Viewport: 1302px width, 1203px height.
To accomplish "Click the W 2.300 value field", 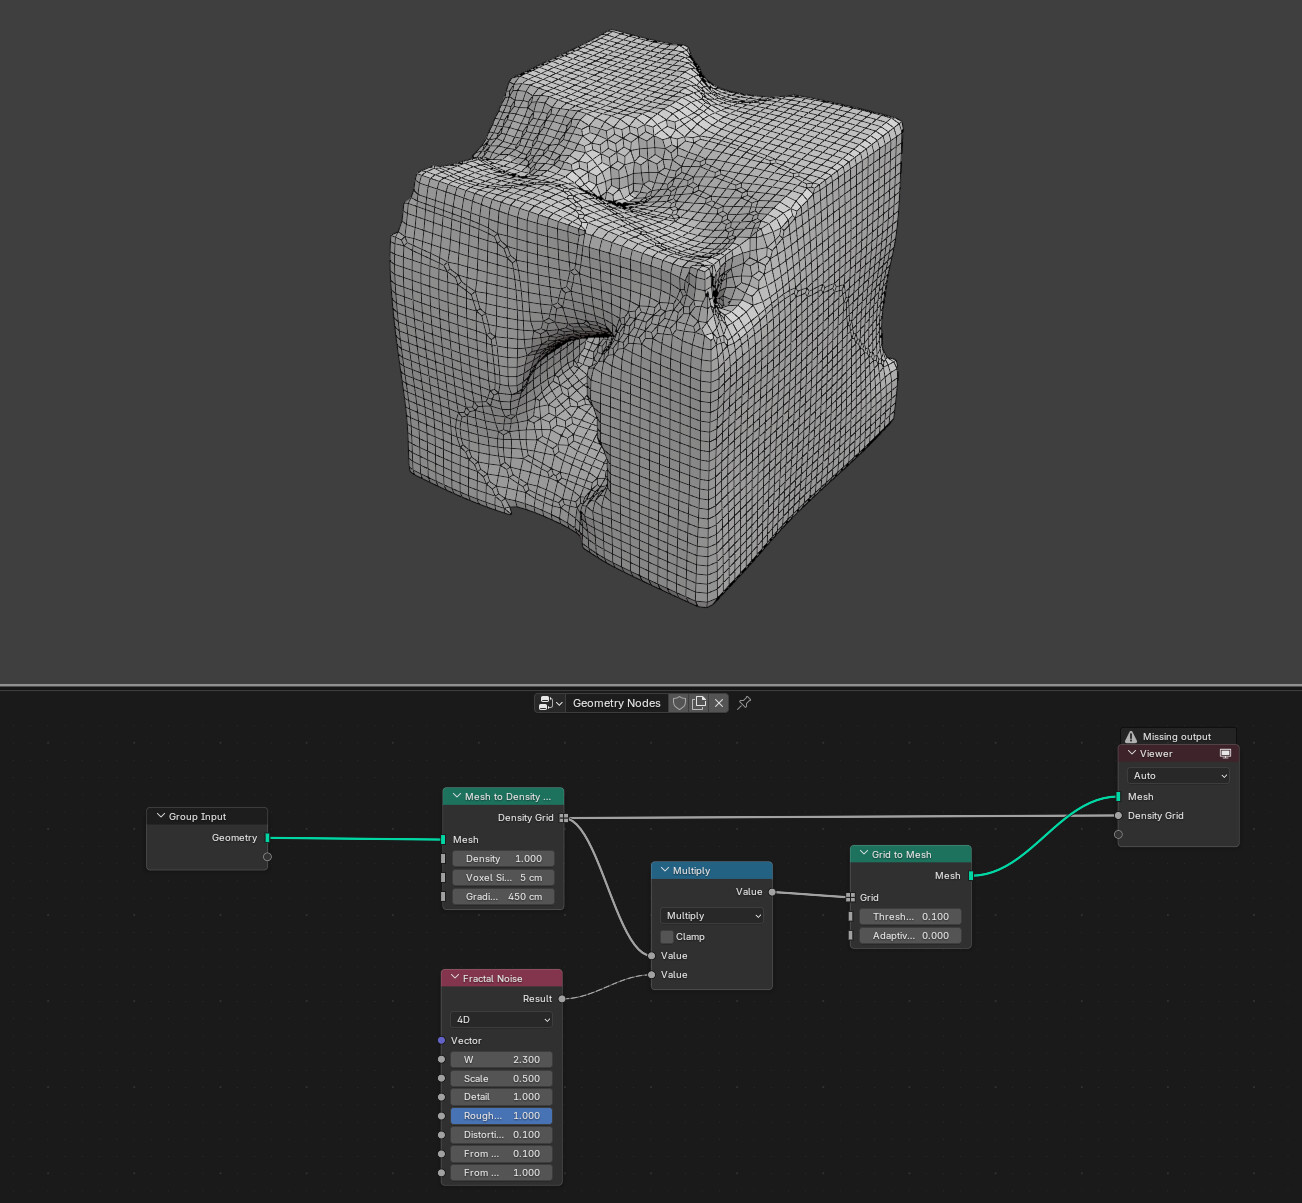I will click(501, 1060).
